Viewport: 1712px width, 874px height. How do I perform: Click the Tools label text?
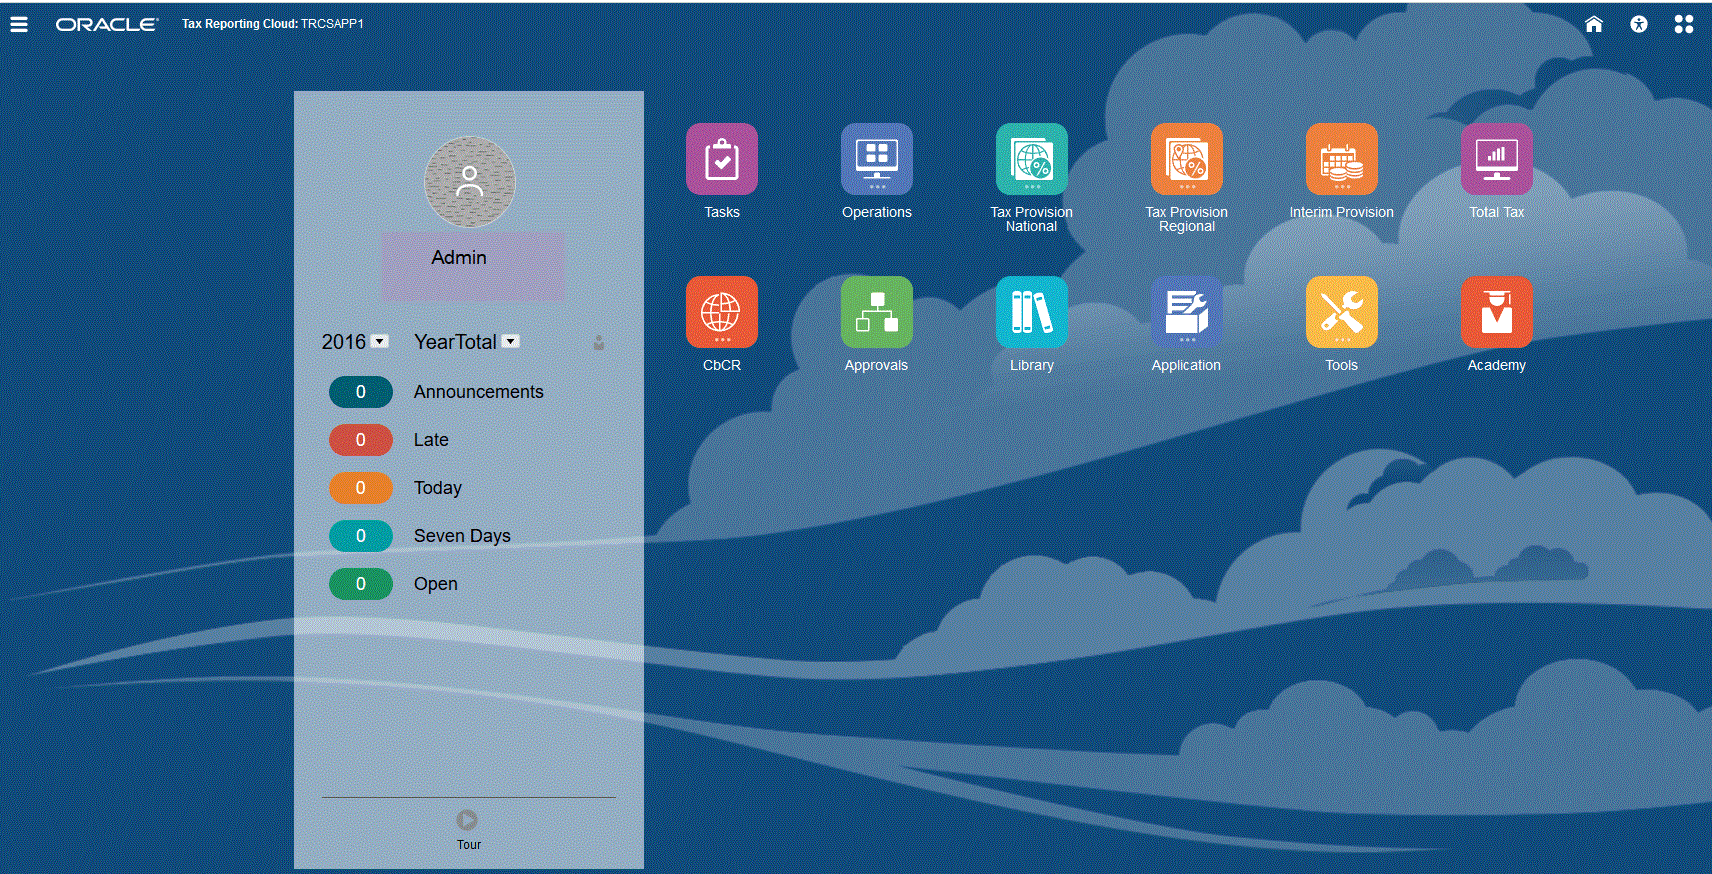tap(1342, 365)
